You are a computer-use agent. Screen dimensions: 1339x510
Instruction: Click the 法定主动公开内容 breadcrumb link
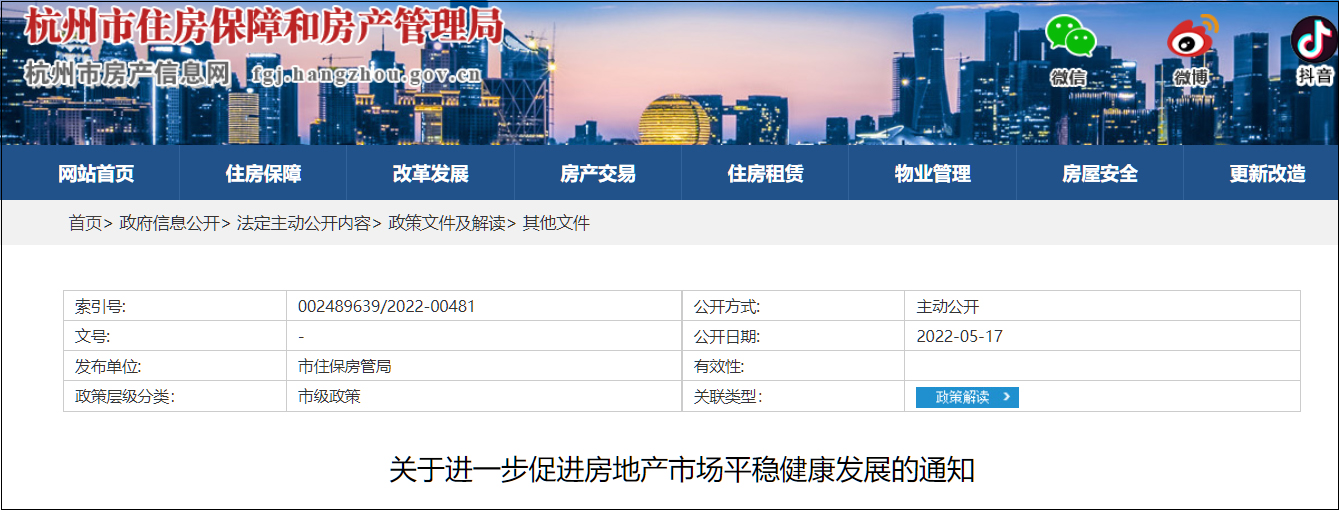click(303, 223)
